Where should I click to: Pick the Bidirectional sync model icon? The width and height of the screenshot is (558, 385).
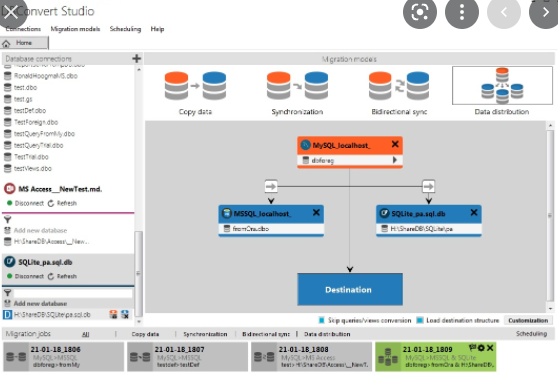(399, 86)
